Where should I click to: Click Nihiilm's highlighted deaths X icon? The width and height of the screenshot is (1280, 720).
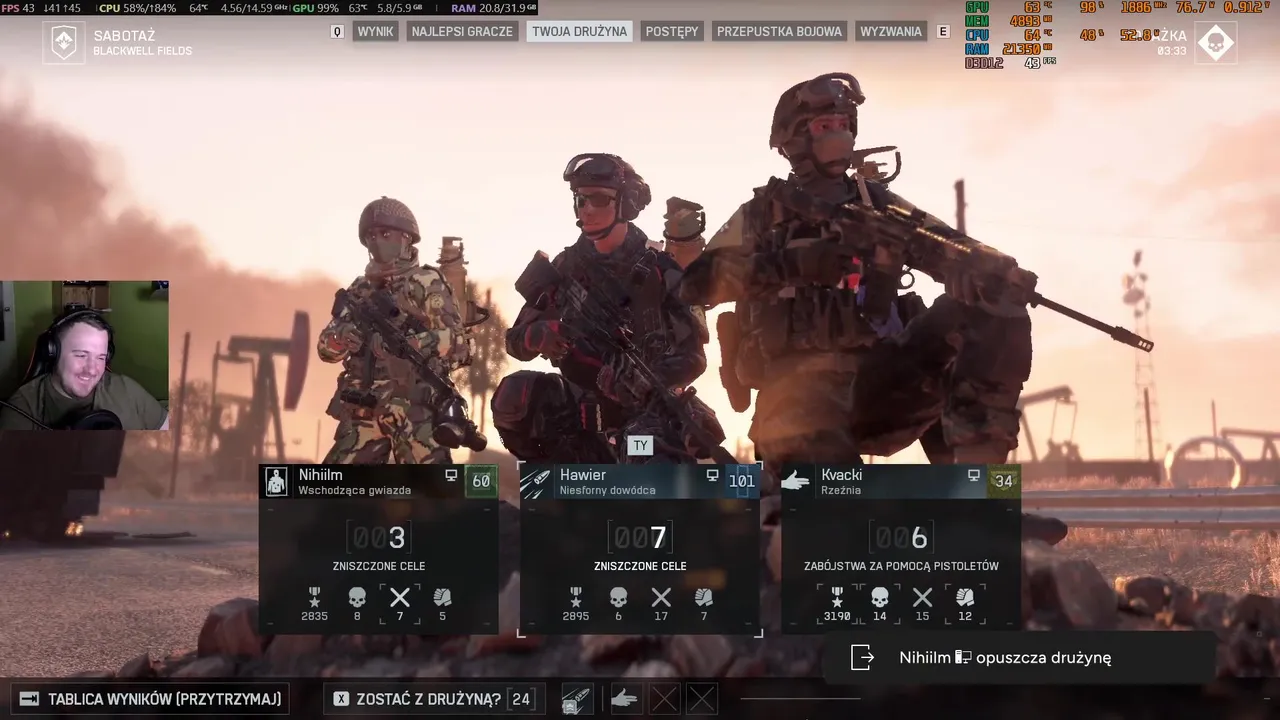[x=400, y=598]
